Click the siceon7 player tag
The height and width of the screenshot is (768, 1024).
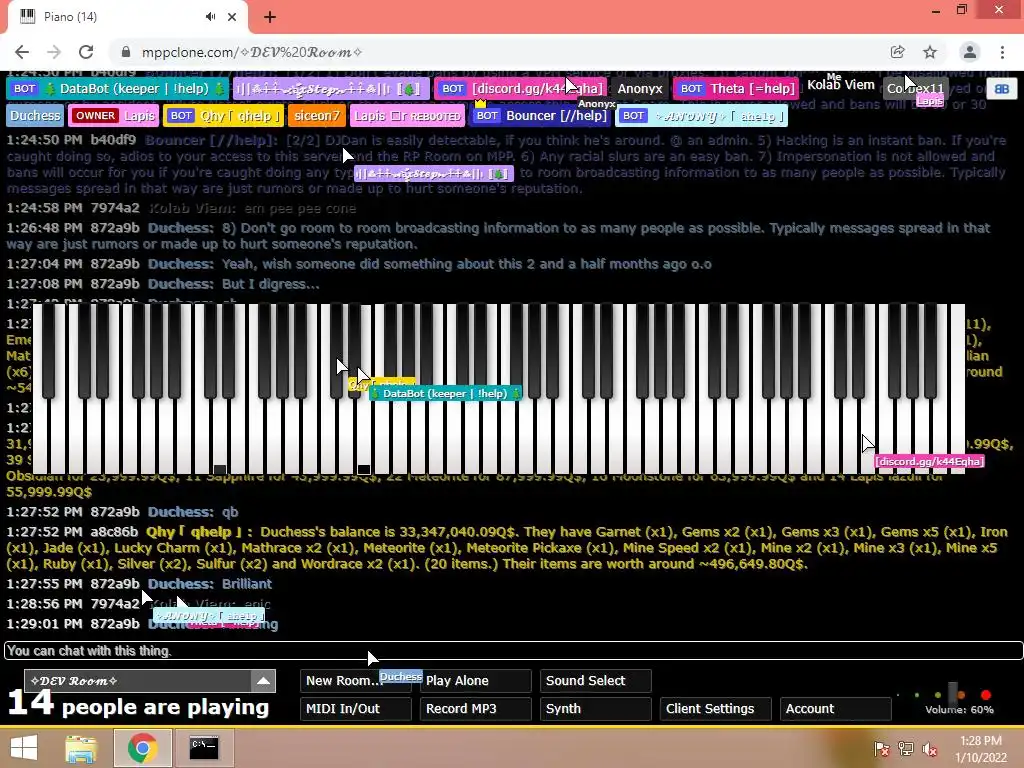tap(317, 116)
